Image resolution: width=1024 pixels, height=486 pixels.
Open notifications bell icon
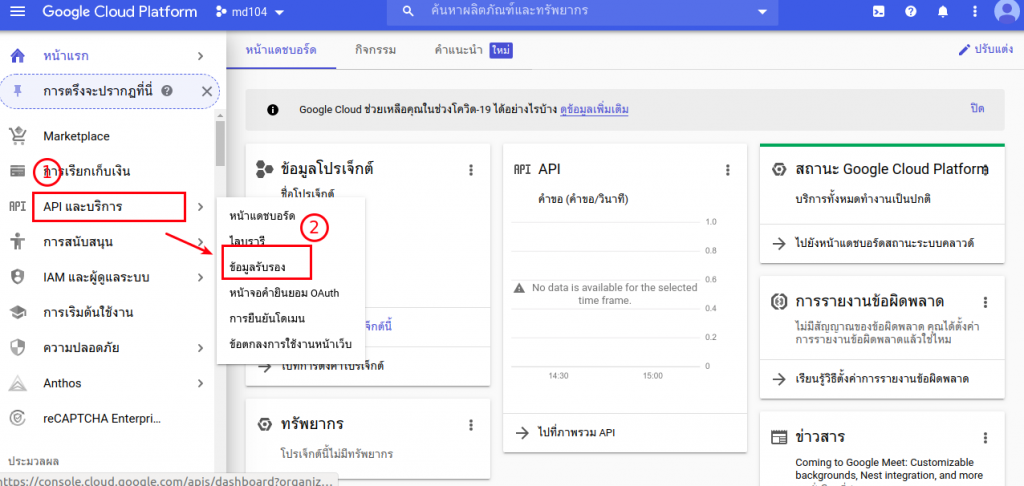click(x=942, y=12)
